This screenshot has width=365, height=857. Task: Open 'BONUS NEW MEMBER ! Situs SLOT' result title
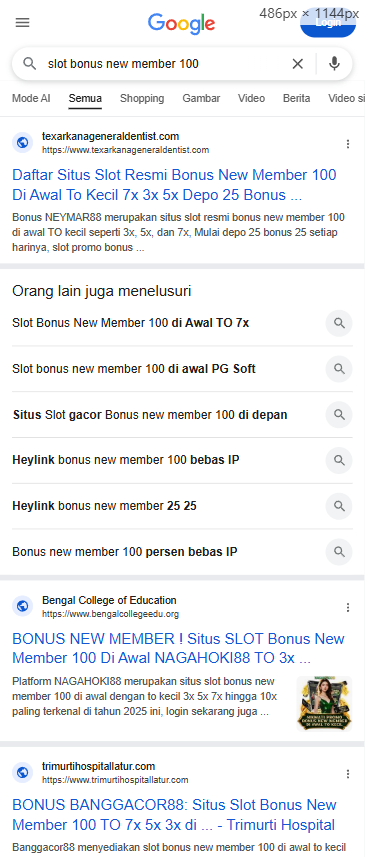point(178,648)
